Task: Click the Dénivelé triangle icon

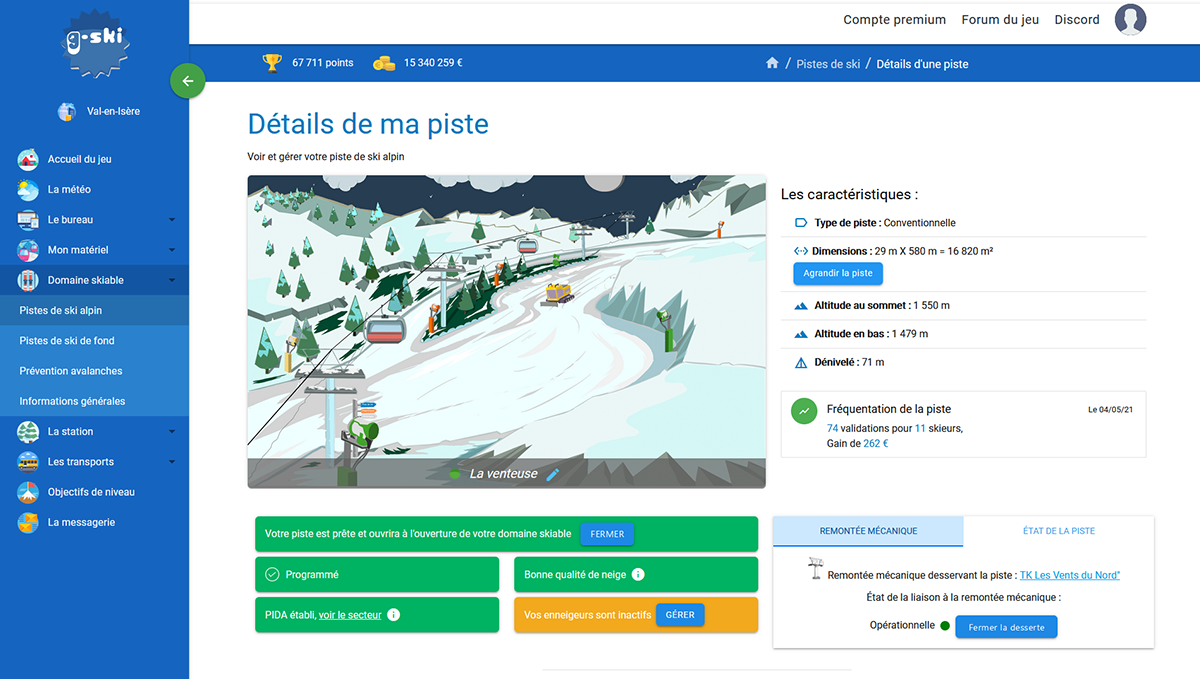Action: (800, 362)
